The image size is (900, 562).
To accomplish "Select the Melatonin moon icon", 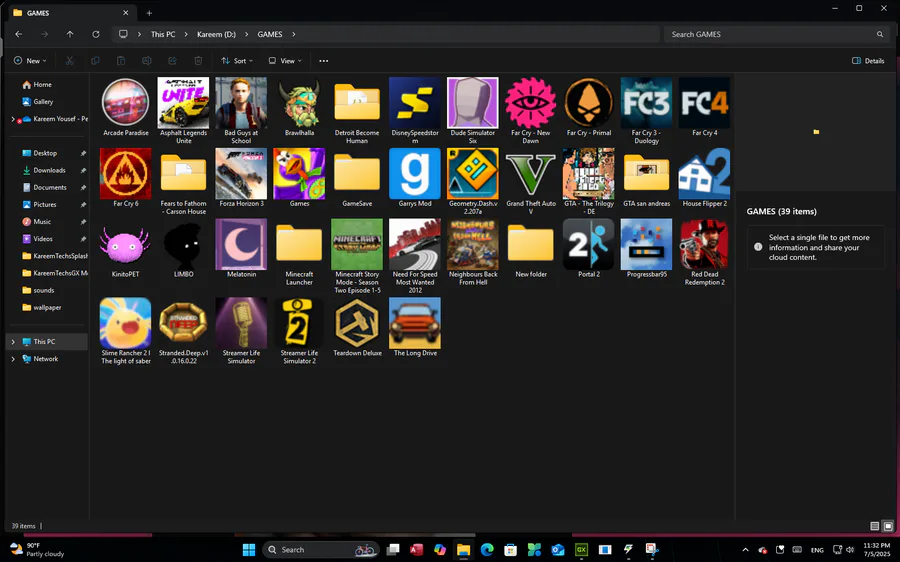I will [241, 245].
